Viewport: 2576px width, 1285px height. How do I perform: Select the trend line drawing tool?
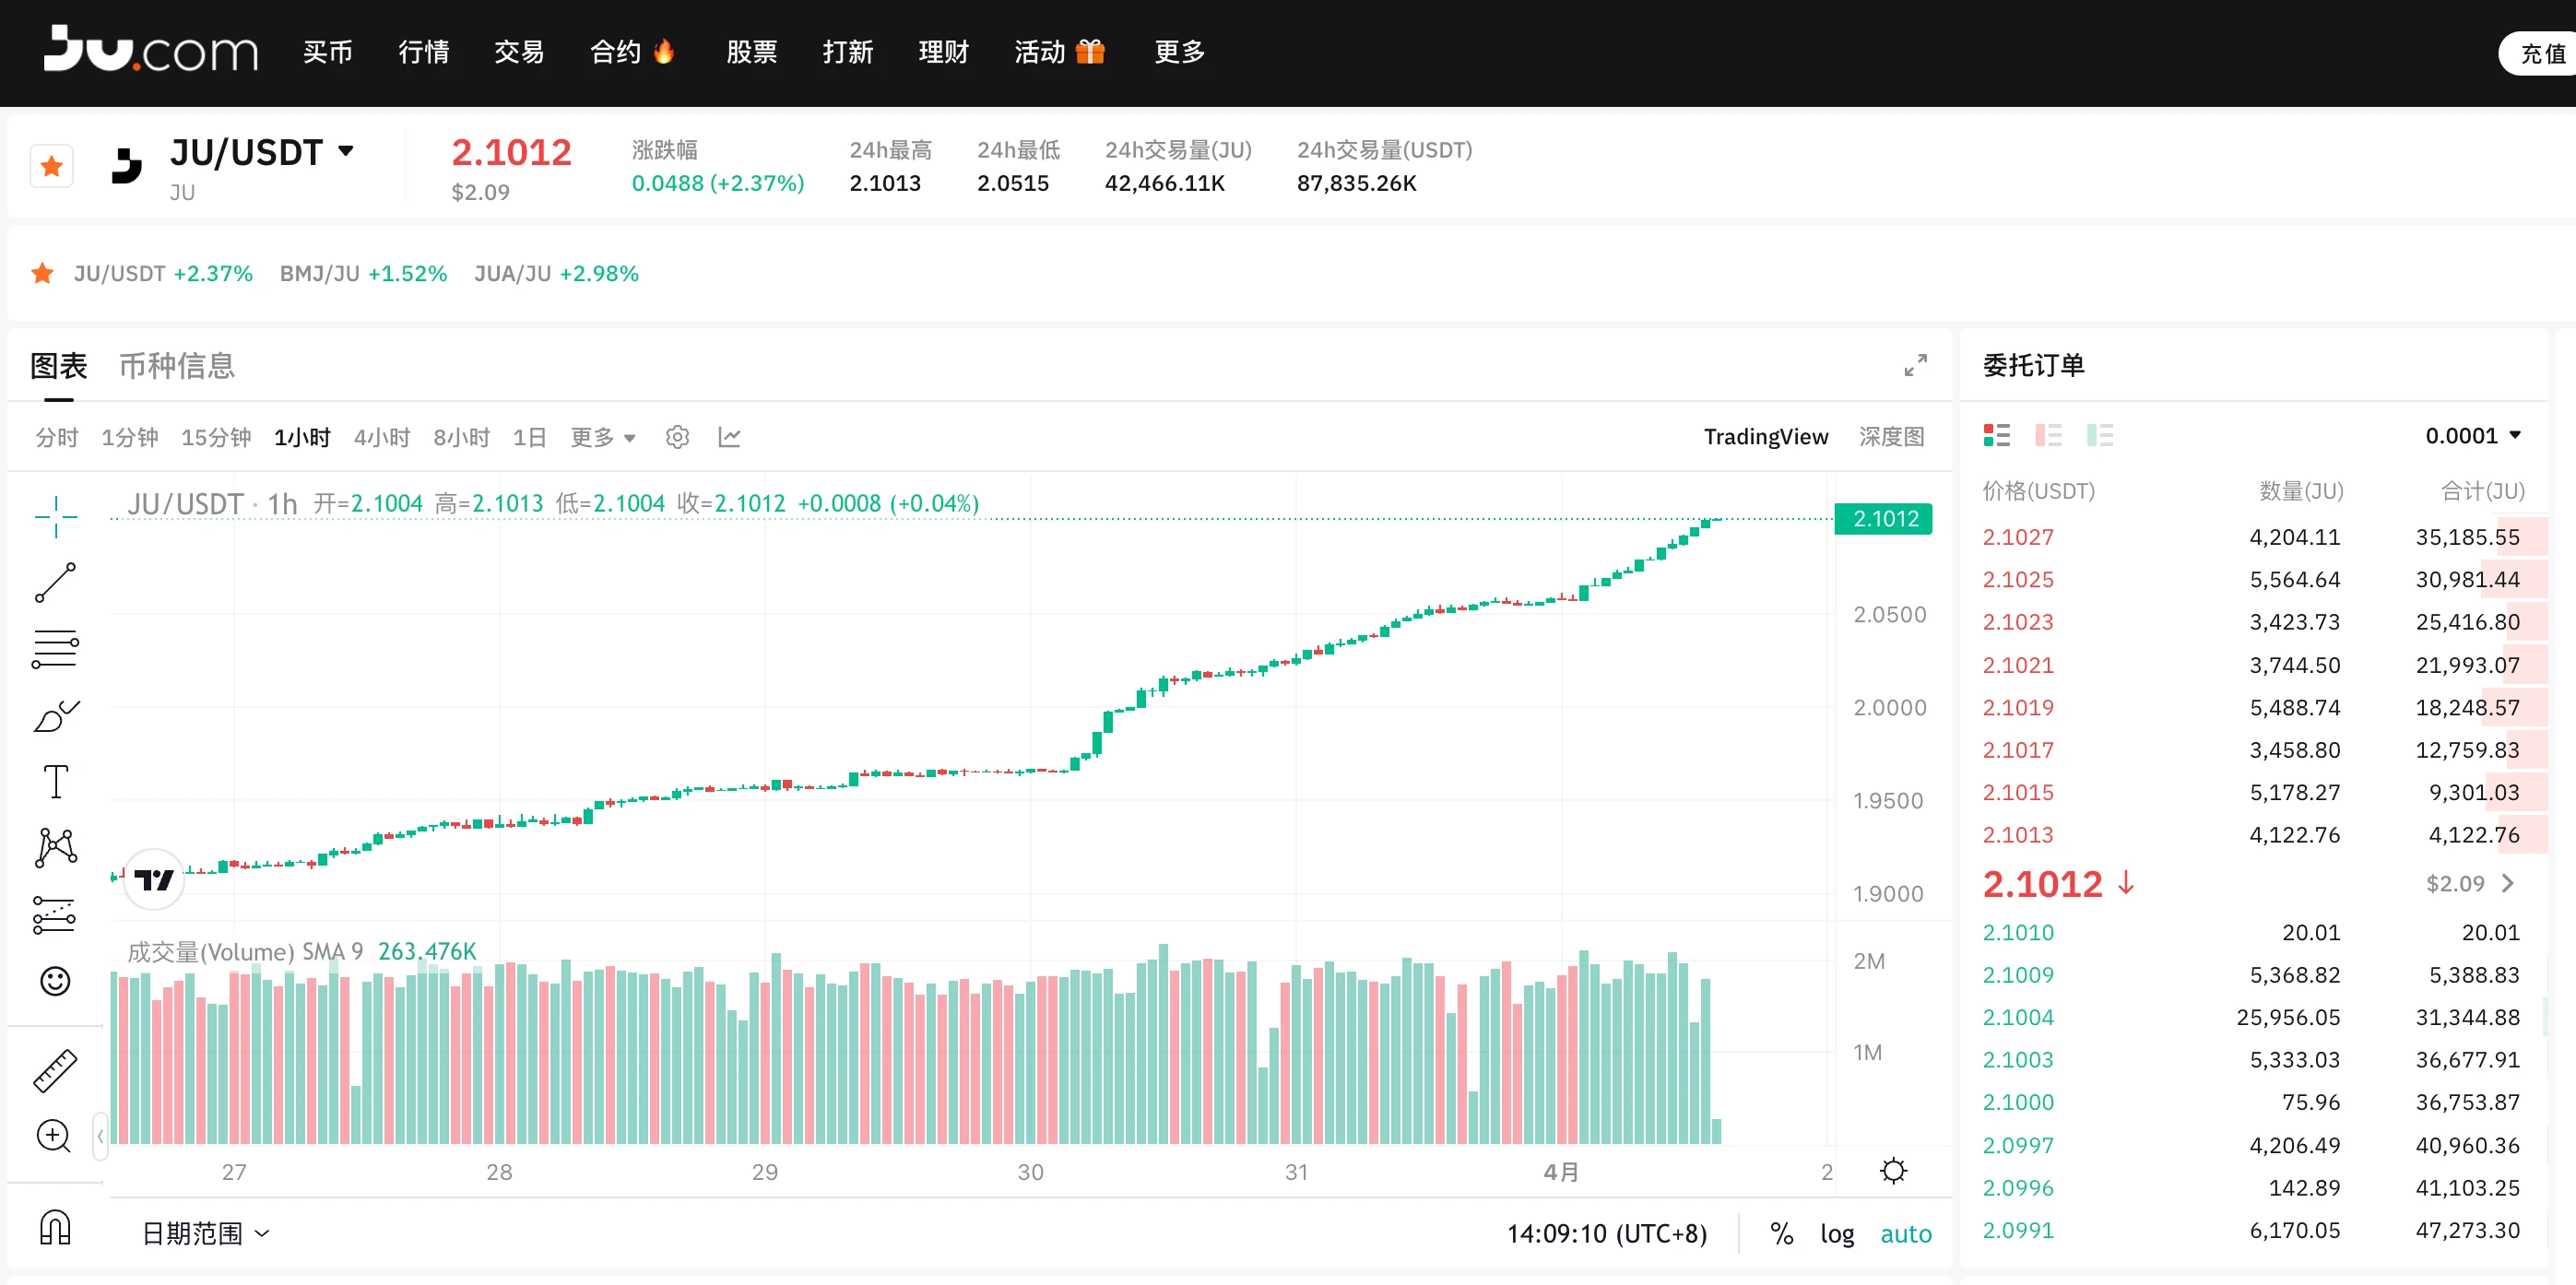point(55,583)
